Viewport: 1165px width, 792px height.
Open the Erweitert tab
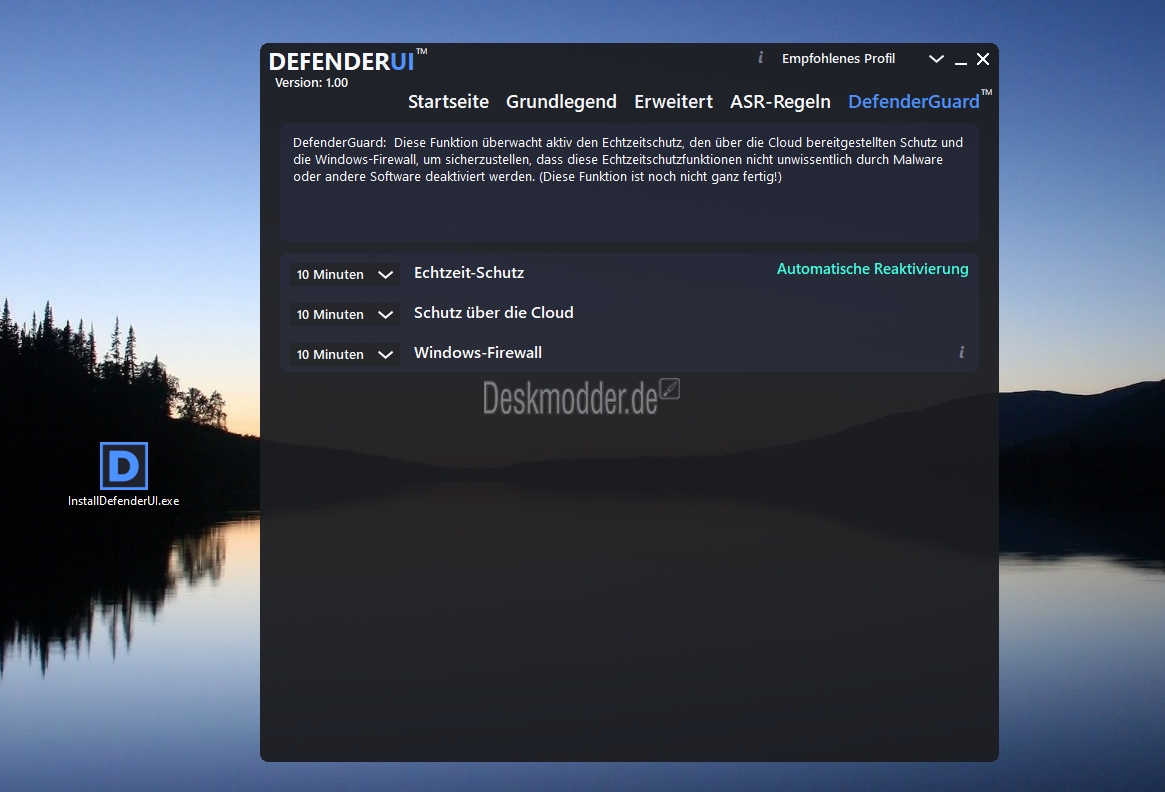pos(673,102)
